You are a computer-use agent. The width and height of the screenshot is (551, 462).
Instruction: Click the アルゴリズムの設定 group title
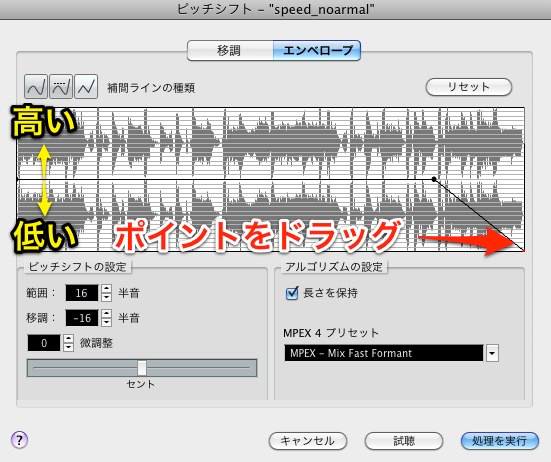click(334, 267)
